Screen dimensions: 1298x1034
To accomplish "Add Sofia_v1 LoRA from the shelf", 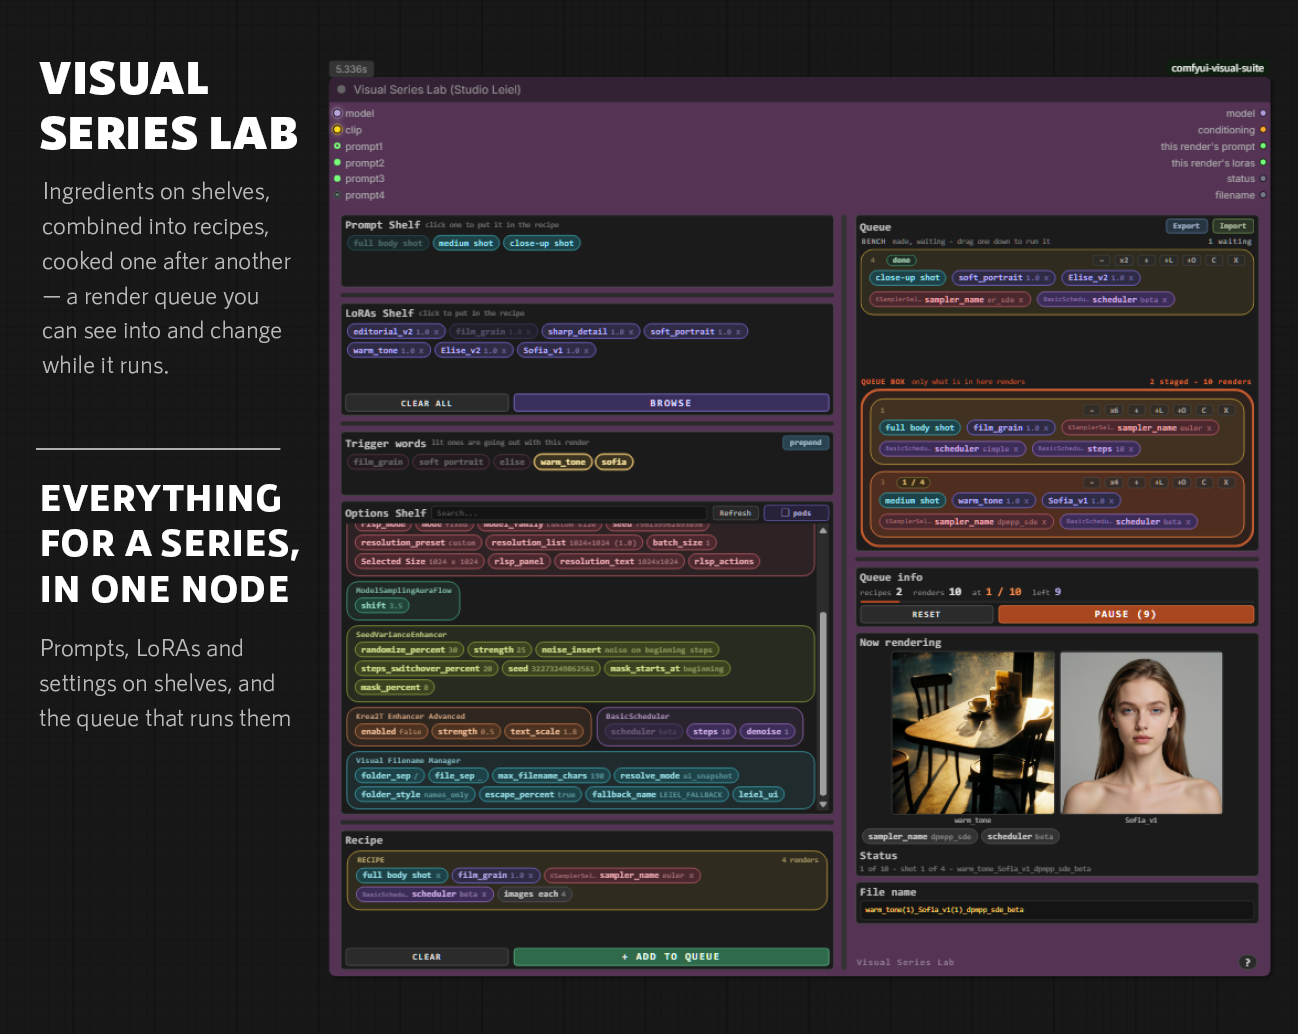I will coord(557,350).
